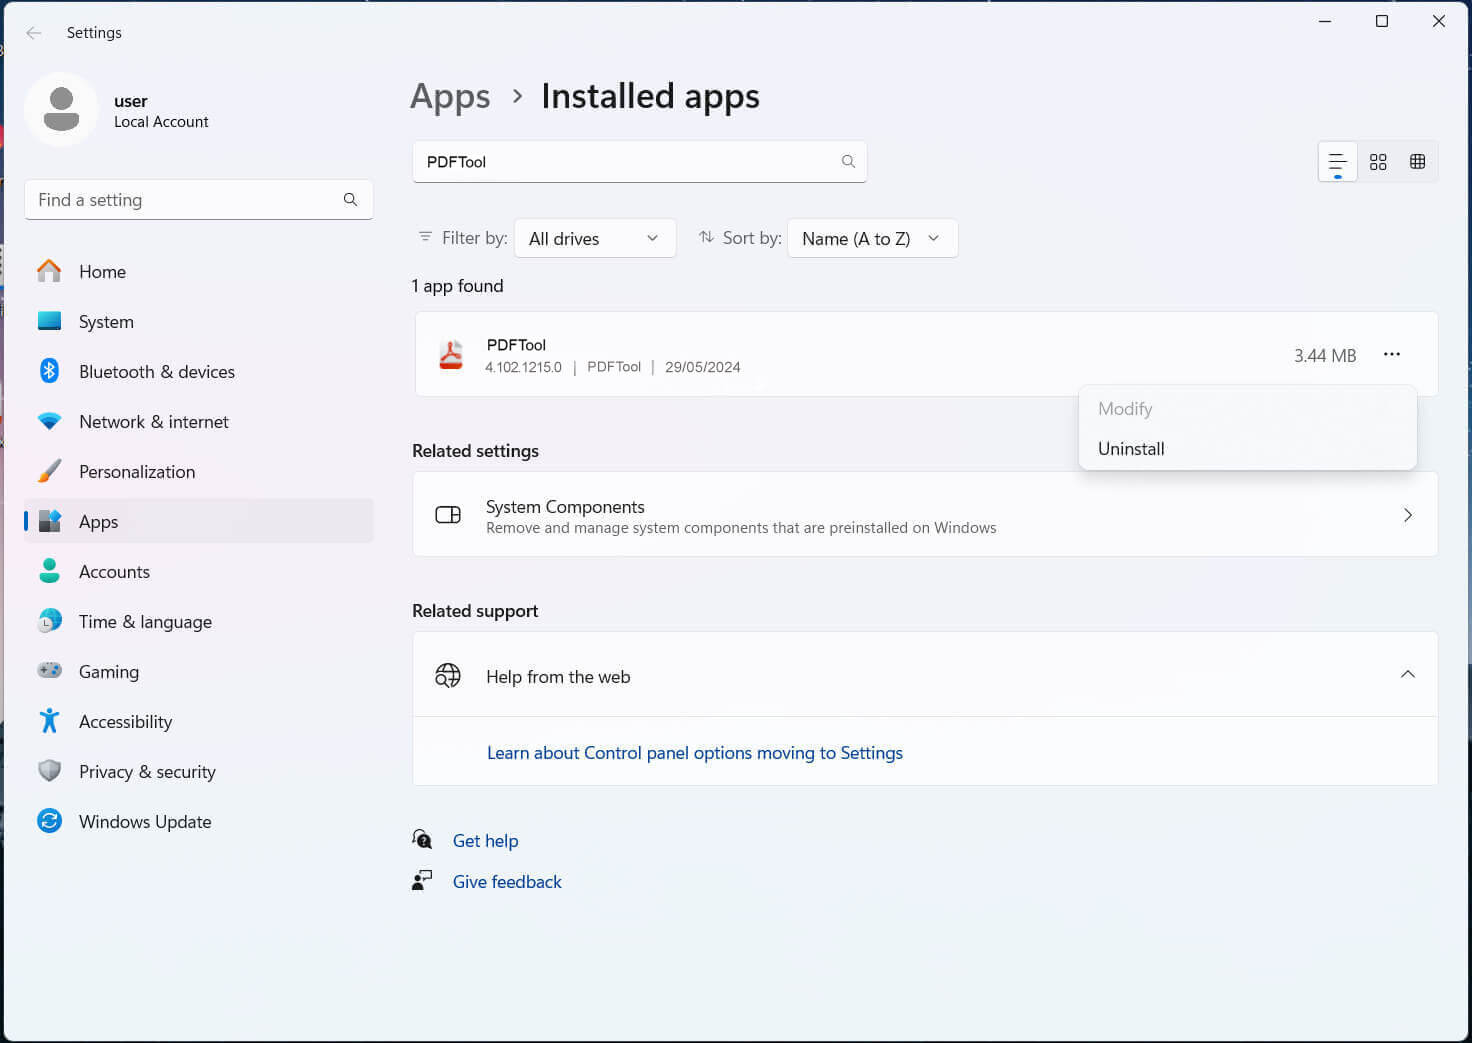This screenshot has width=1472, height=1043.
Task: Click the System Components icon
Action: tap(448, 515)
